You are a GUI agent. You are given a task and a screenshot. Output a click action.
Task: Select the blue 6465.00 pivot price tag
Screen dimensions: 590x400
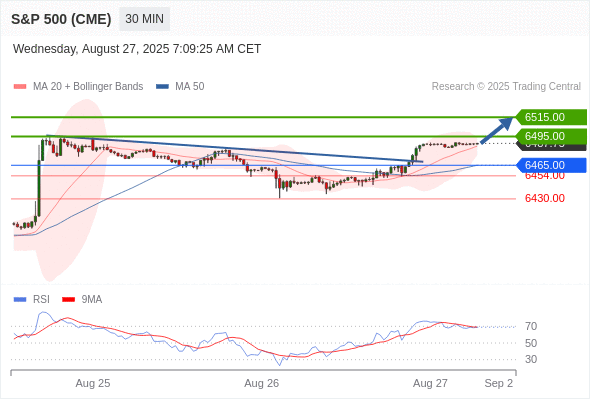[551, 165]
